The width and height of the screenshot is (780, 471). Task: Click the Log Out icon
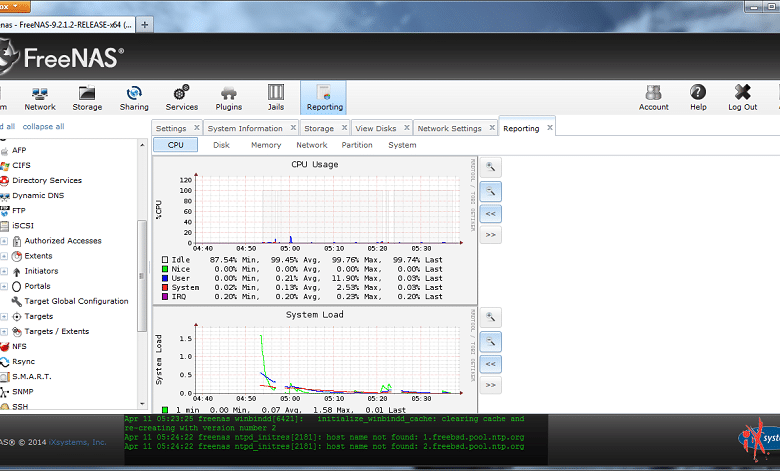click(x=742, y=97)
